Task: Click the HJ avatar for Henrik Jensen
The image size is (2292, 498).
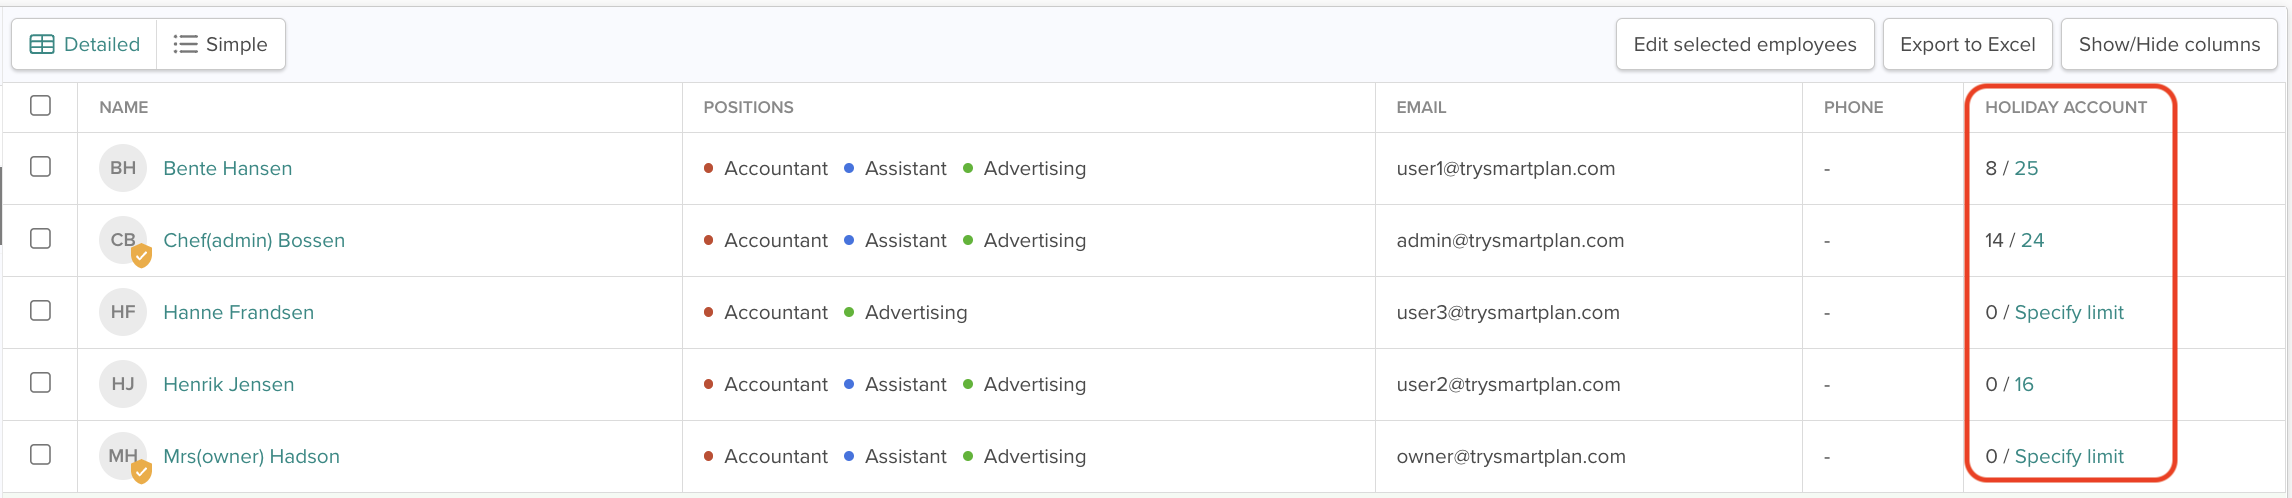Action: pos(123,384)
